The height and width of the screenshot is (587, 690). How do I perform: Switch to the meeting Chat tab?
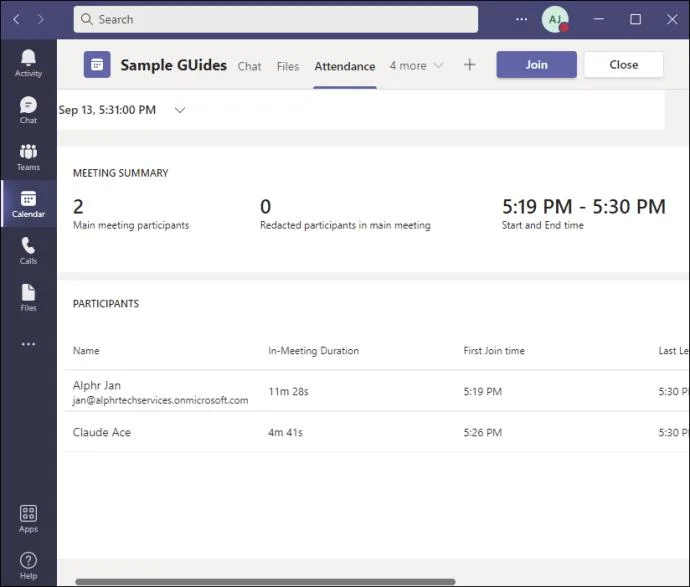(249, 66)
